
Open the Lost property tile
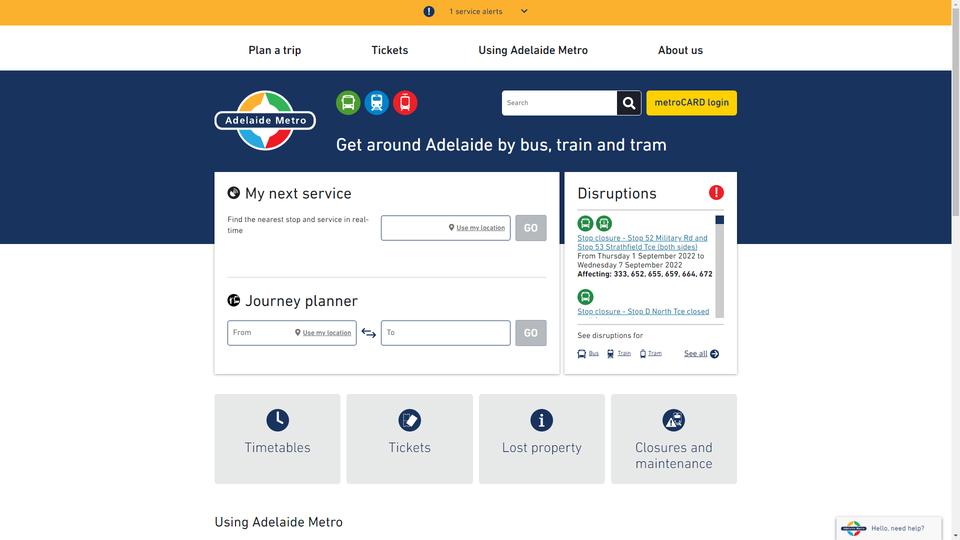pos(542,438)
